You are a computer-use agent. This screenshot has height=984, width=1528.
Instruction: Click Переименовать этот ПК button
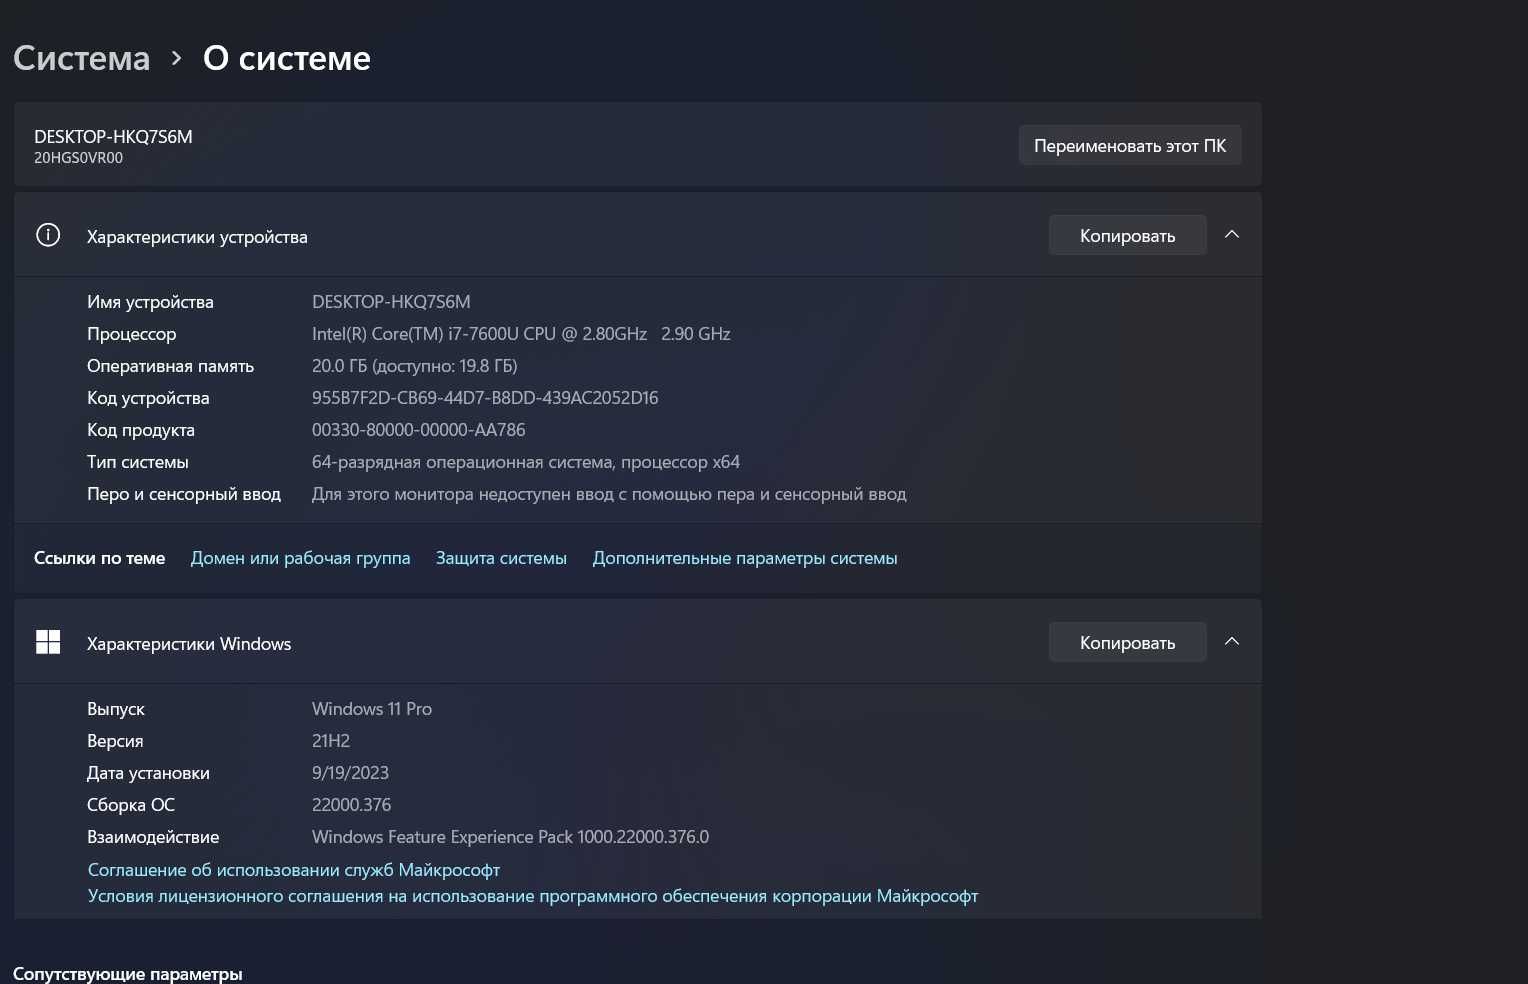coord(1130,146)
